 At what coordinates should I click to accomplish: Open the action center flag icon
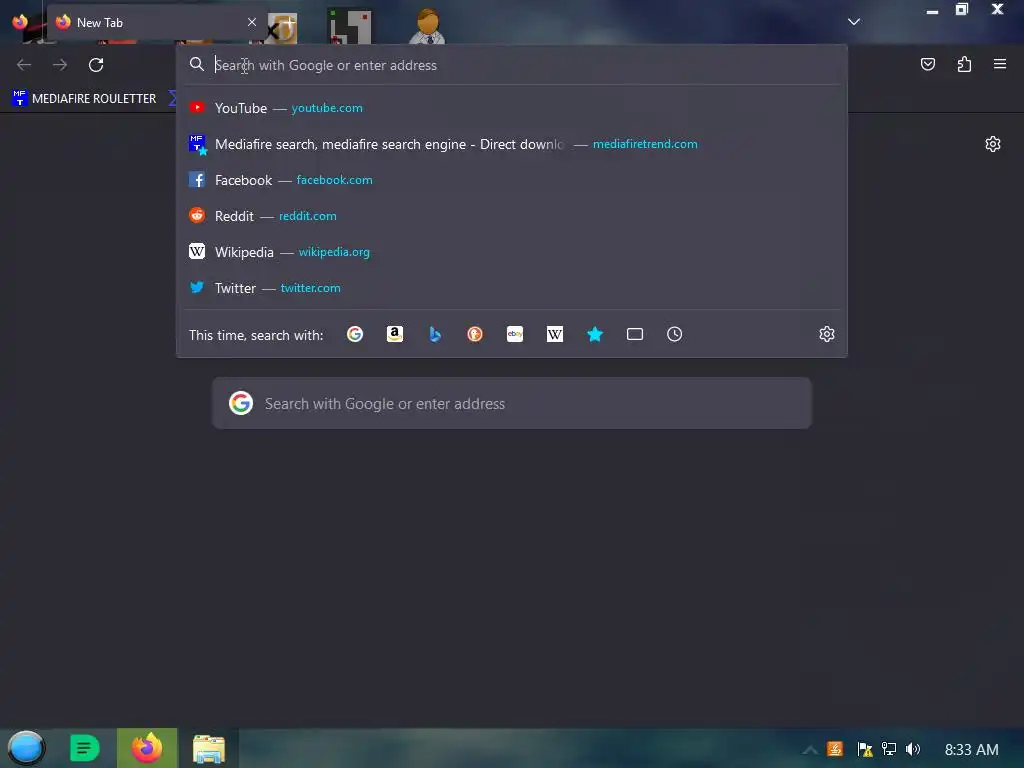click(x=865, y=749)
